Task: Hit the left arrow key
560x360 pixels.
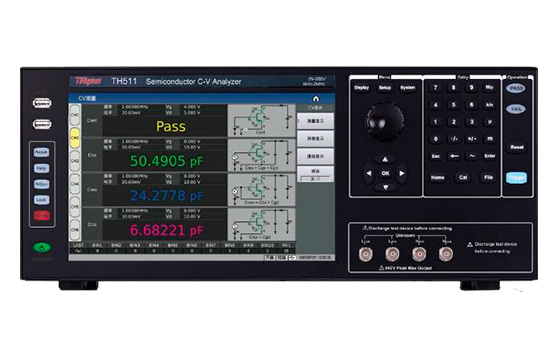Action: (x=368, y=173)
